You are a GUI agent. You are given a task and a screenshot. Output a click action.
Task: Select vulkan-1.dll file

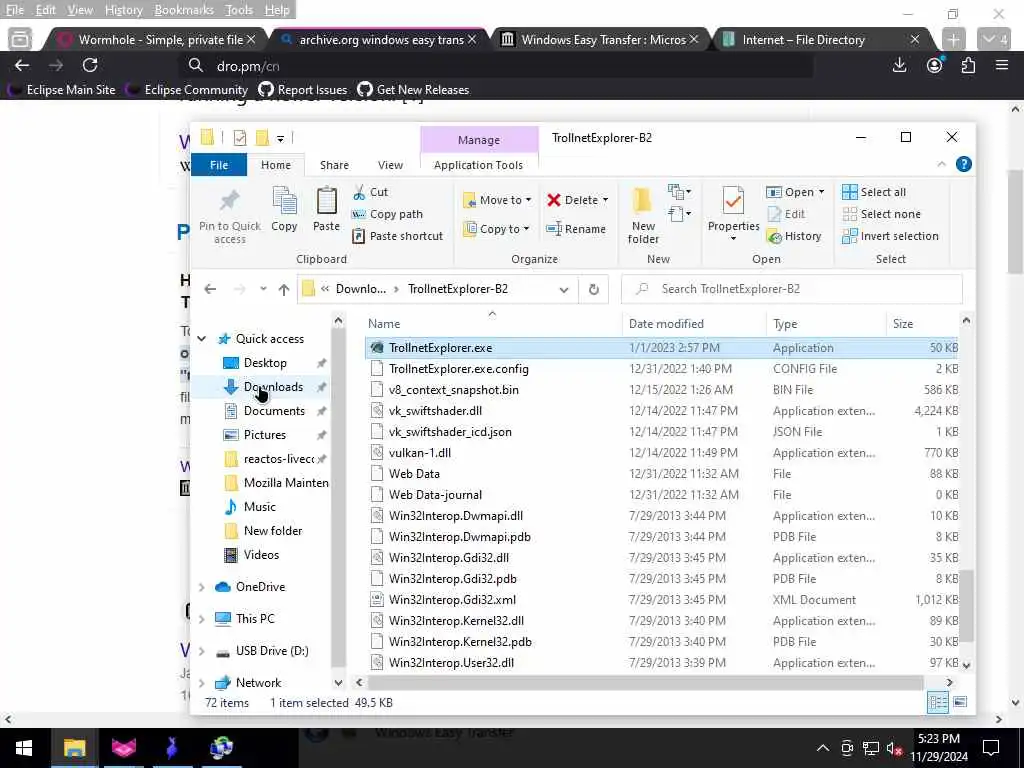tap(420, 453)
